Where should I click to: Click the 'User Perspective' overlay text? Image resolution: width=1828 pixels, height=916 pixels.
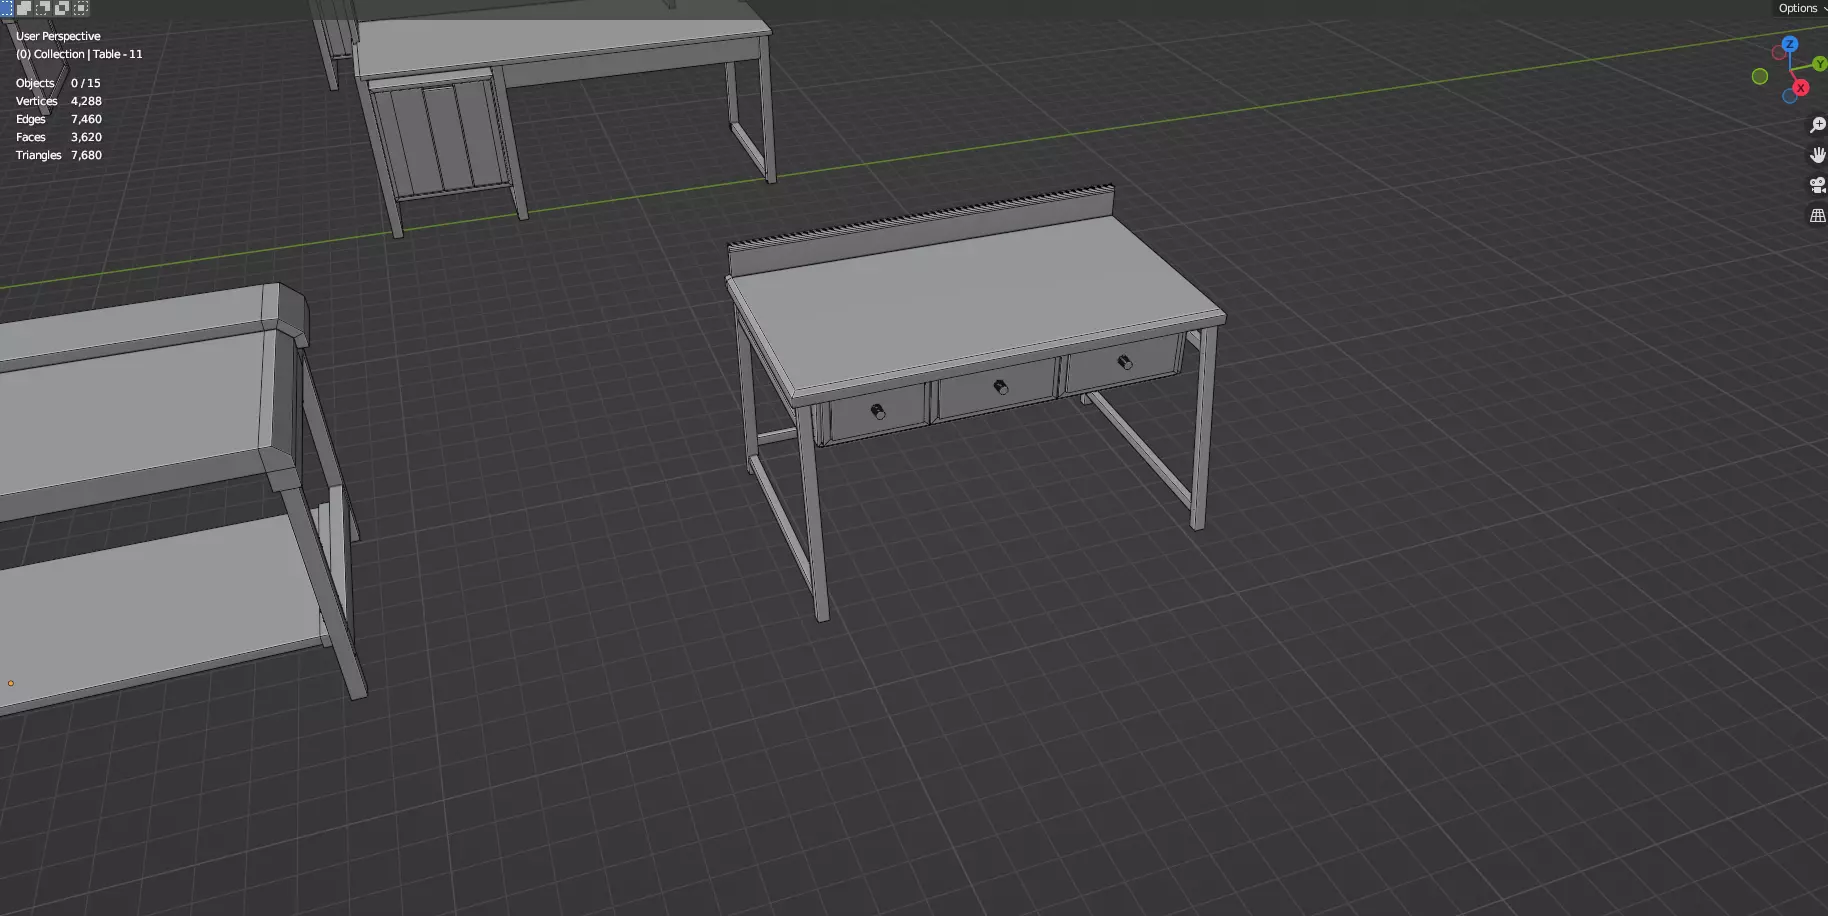(58, 36)
